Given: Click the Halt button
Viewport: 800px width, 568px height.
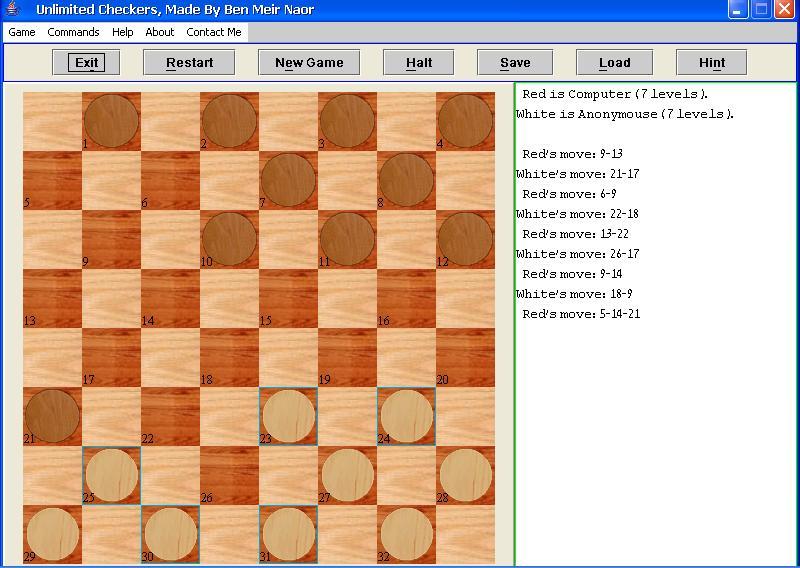Looking at the screenshot, I should pos(419,62).
